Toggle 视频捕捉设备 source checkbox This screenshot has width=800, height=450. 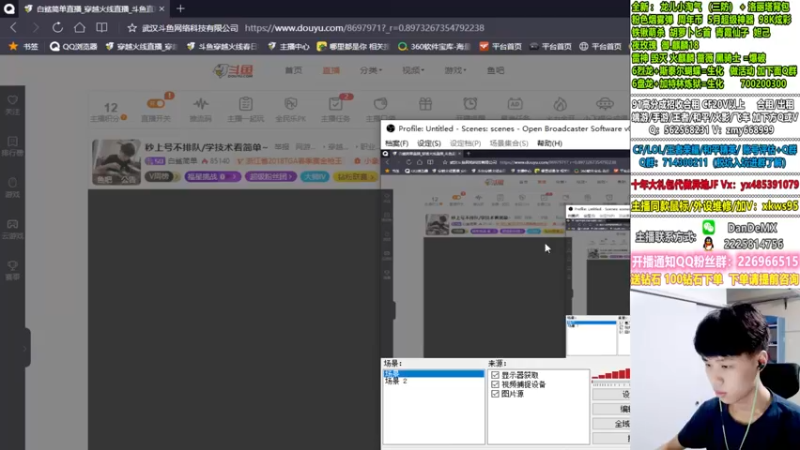[x=495, y=384]
